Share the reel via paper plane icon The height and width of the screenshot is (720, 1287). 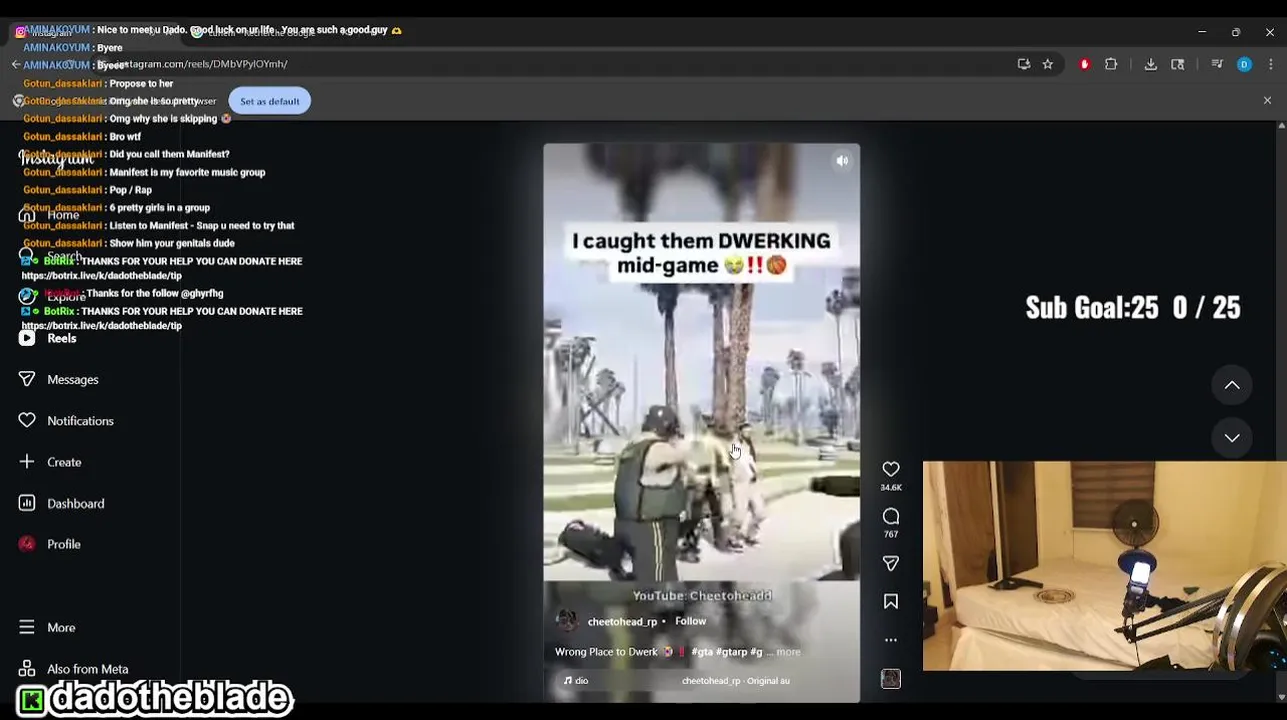point(890,564)
